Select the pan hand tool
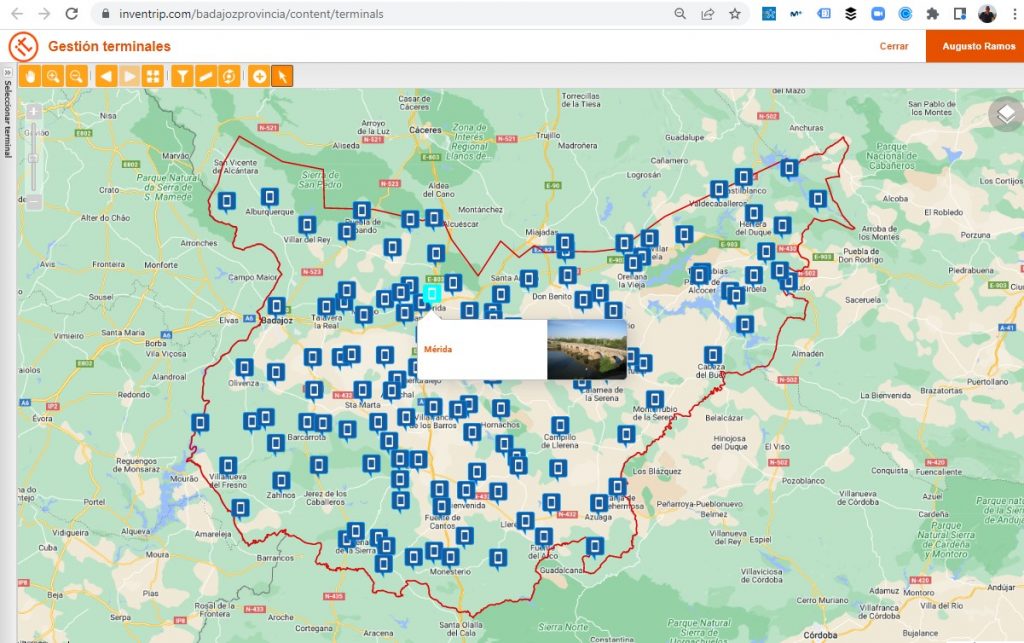 point(30,76)
